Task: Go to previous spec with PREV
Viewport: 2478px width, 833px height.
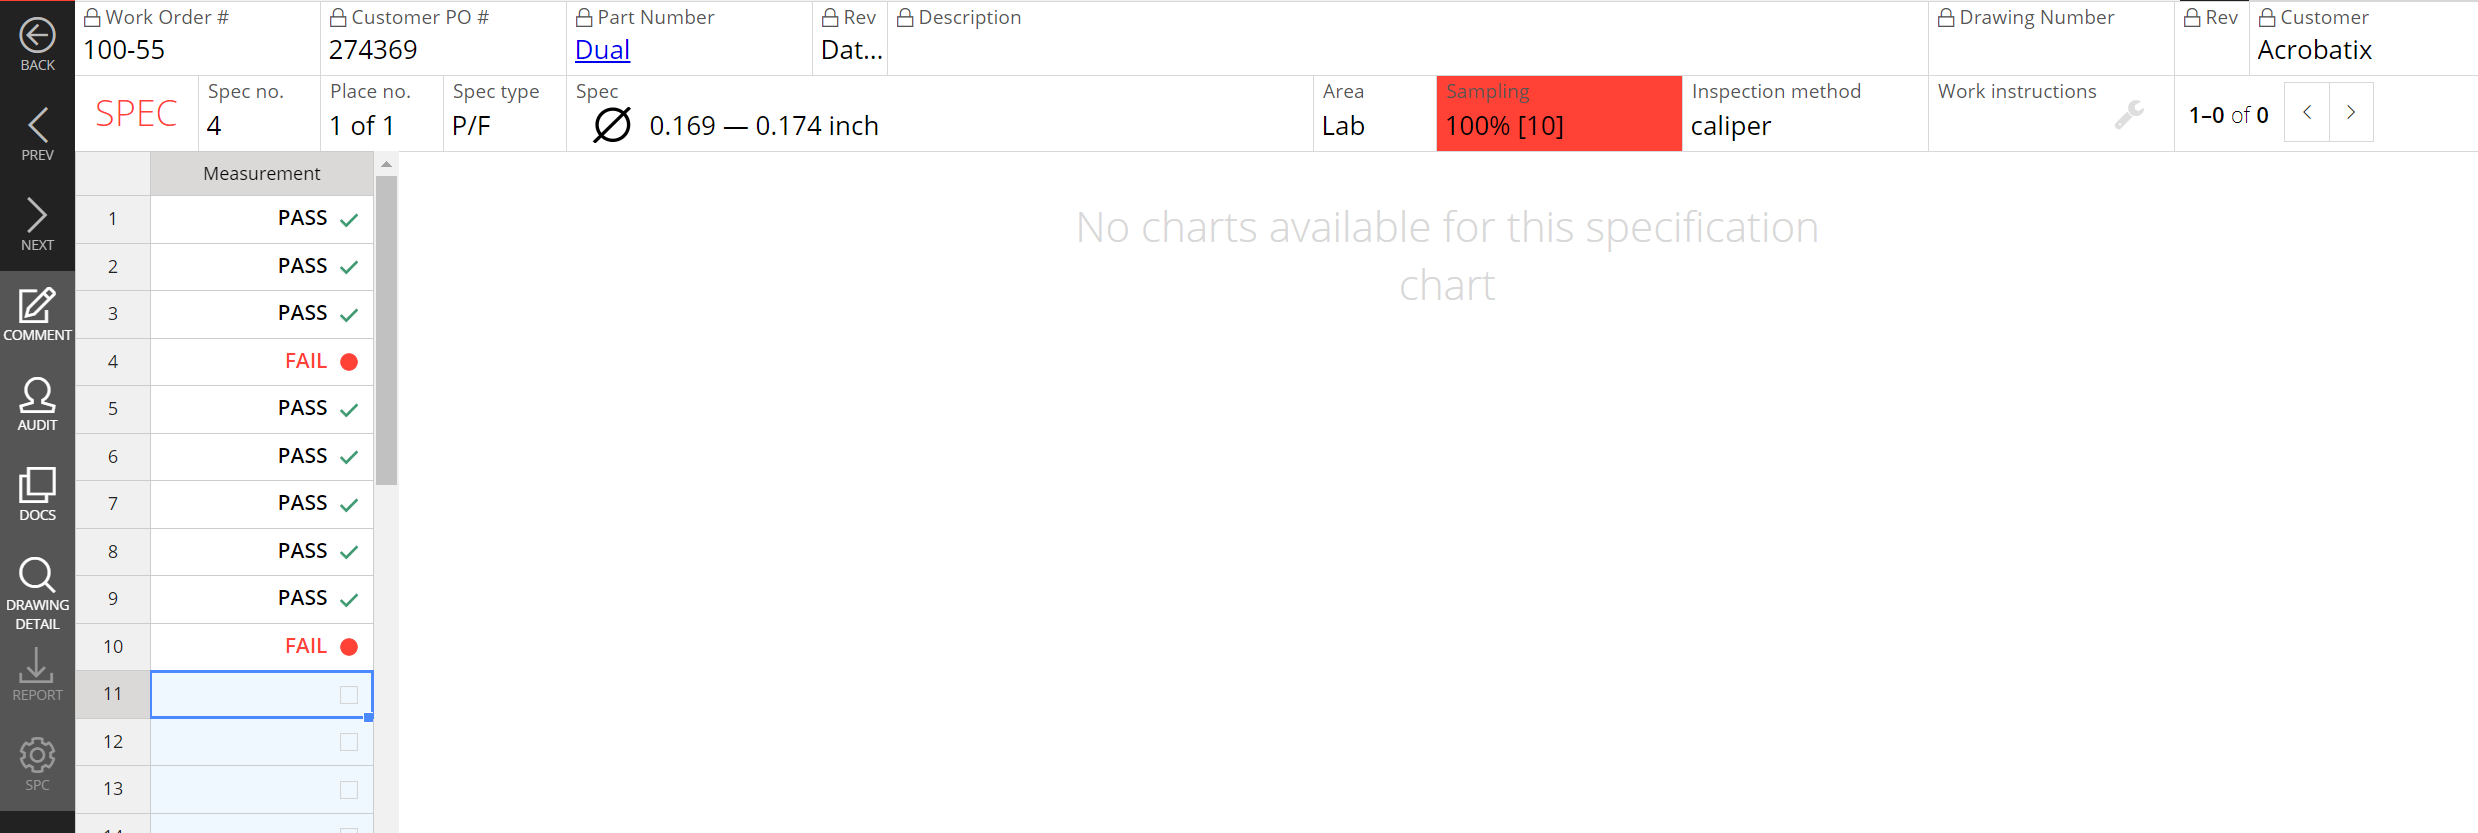Action: pyautogui.click(x=37, y=127)
